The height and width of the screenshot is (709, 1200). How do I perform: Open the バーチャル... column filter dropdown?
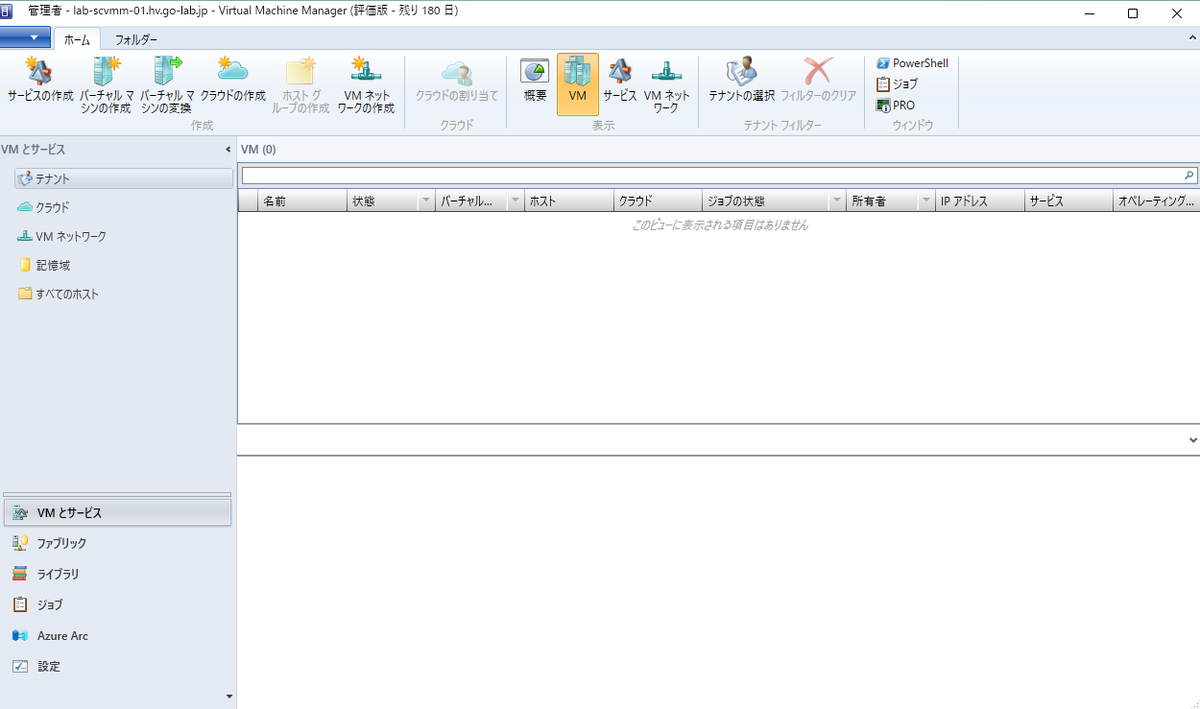coord(515,201)
